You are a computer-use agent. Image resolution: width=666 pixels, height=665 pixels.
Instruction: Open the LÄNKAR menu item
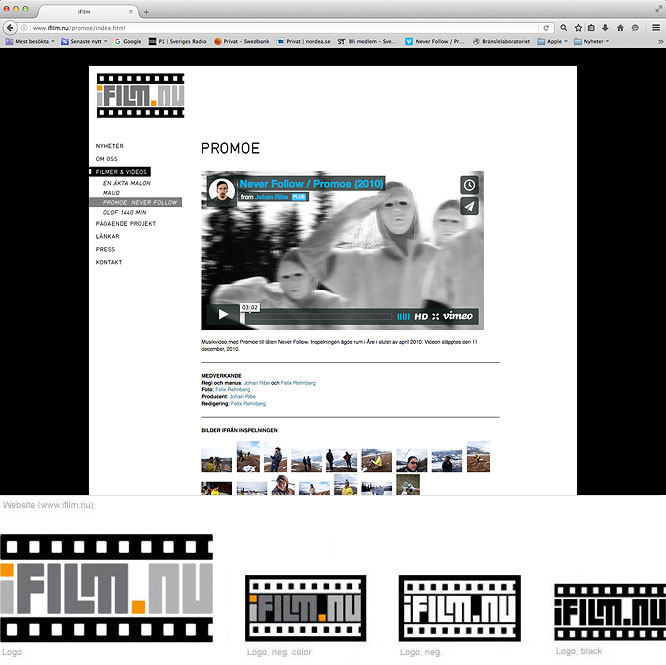pyautogui.click(x=107, y=236)
